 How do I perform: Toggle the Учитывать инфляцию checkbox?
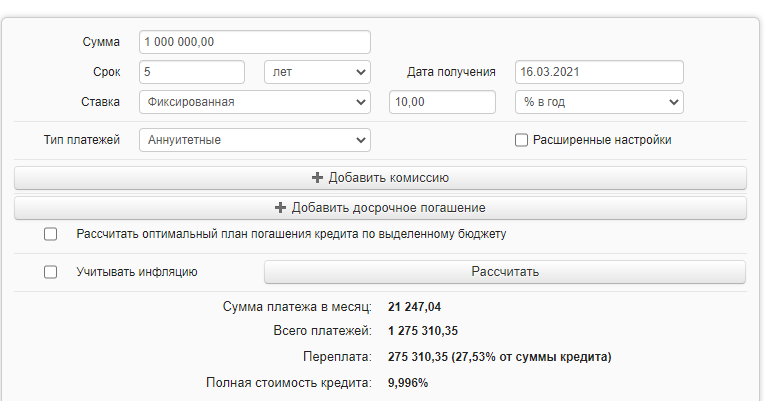(50, 271)
